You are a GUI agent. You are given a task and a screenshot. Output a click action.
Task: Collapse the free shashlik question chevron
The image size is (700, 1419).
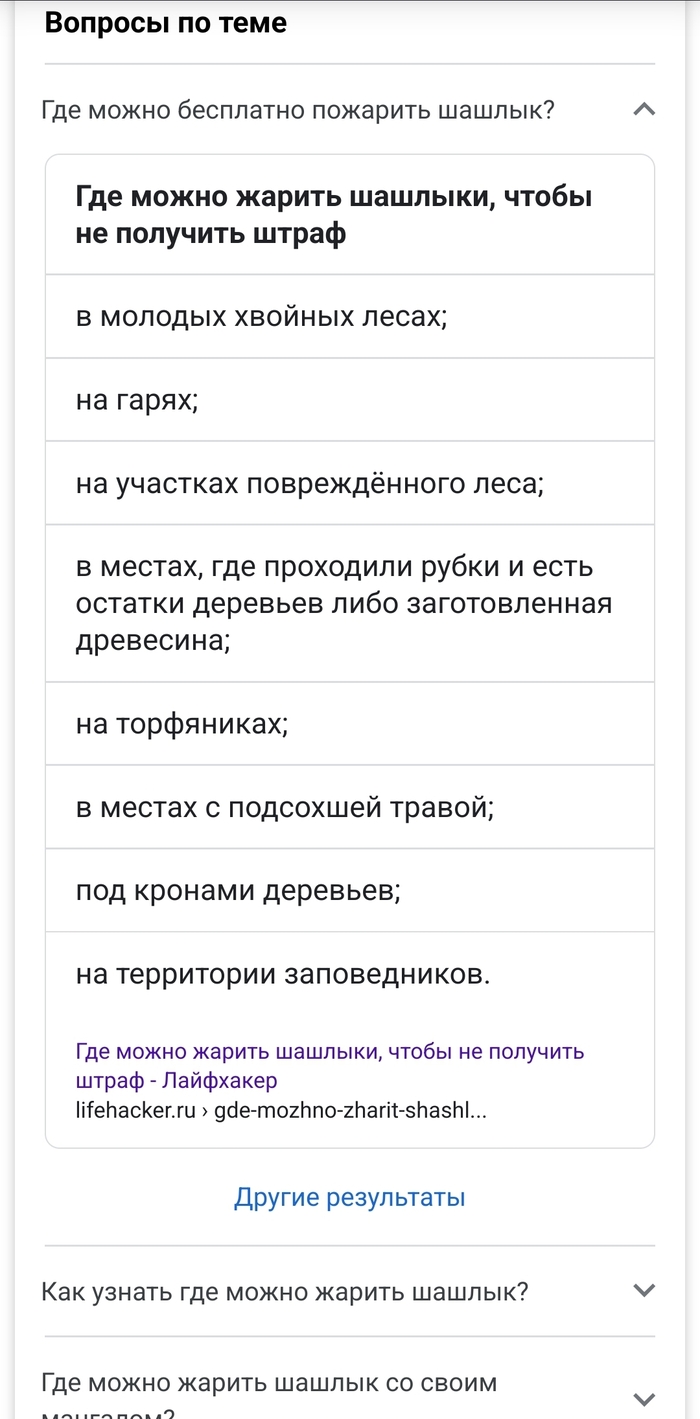[645, 110]
